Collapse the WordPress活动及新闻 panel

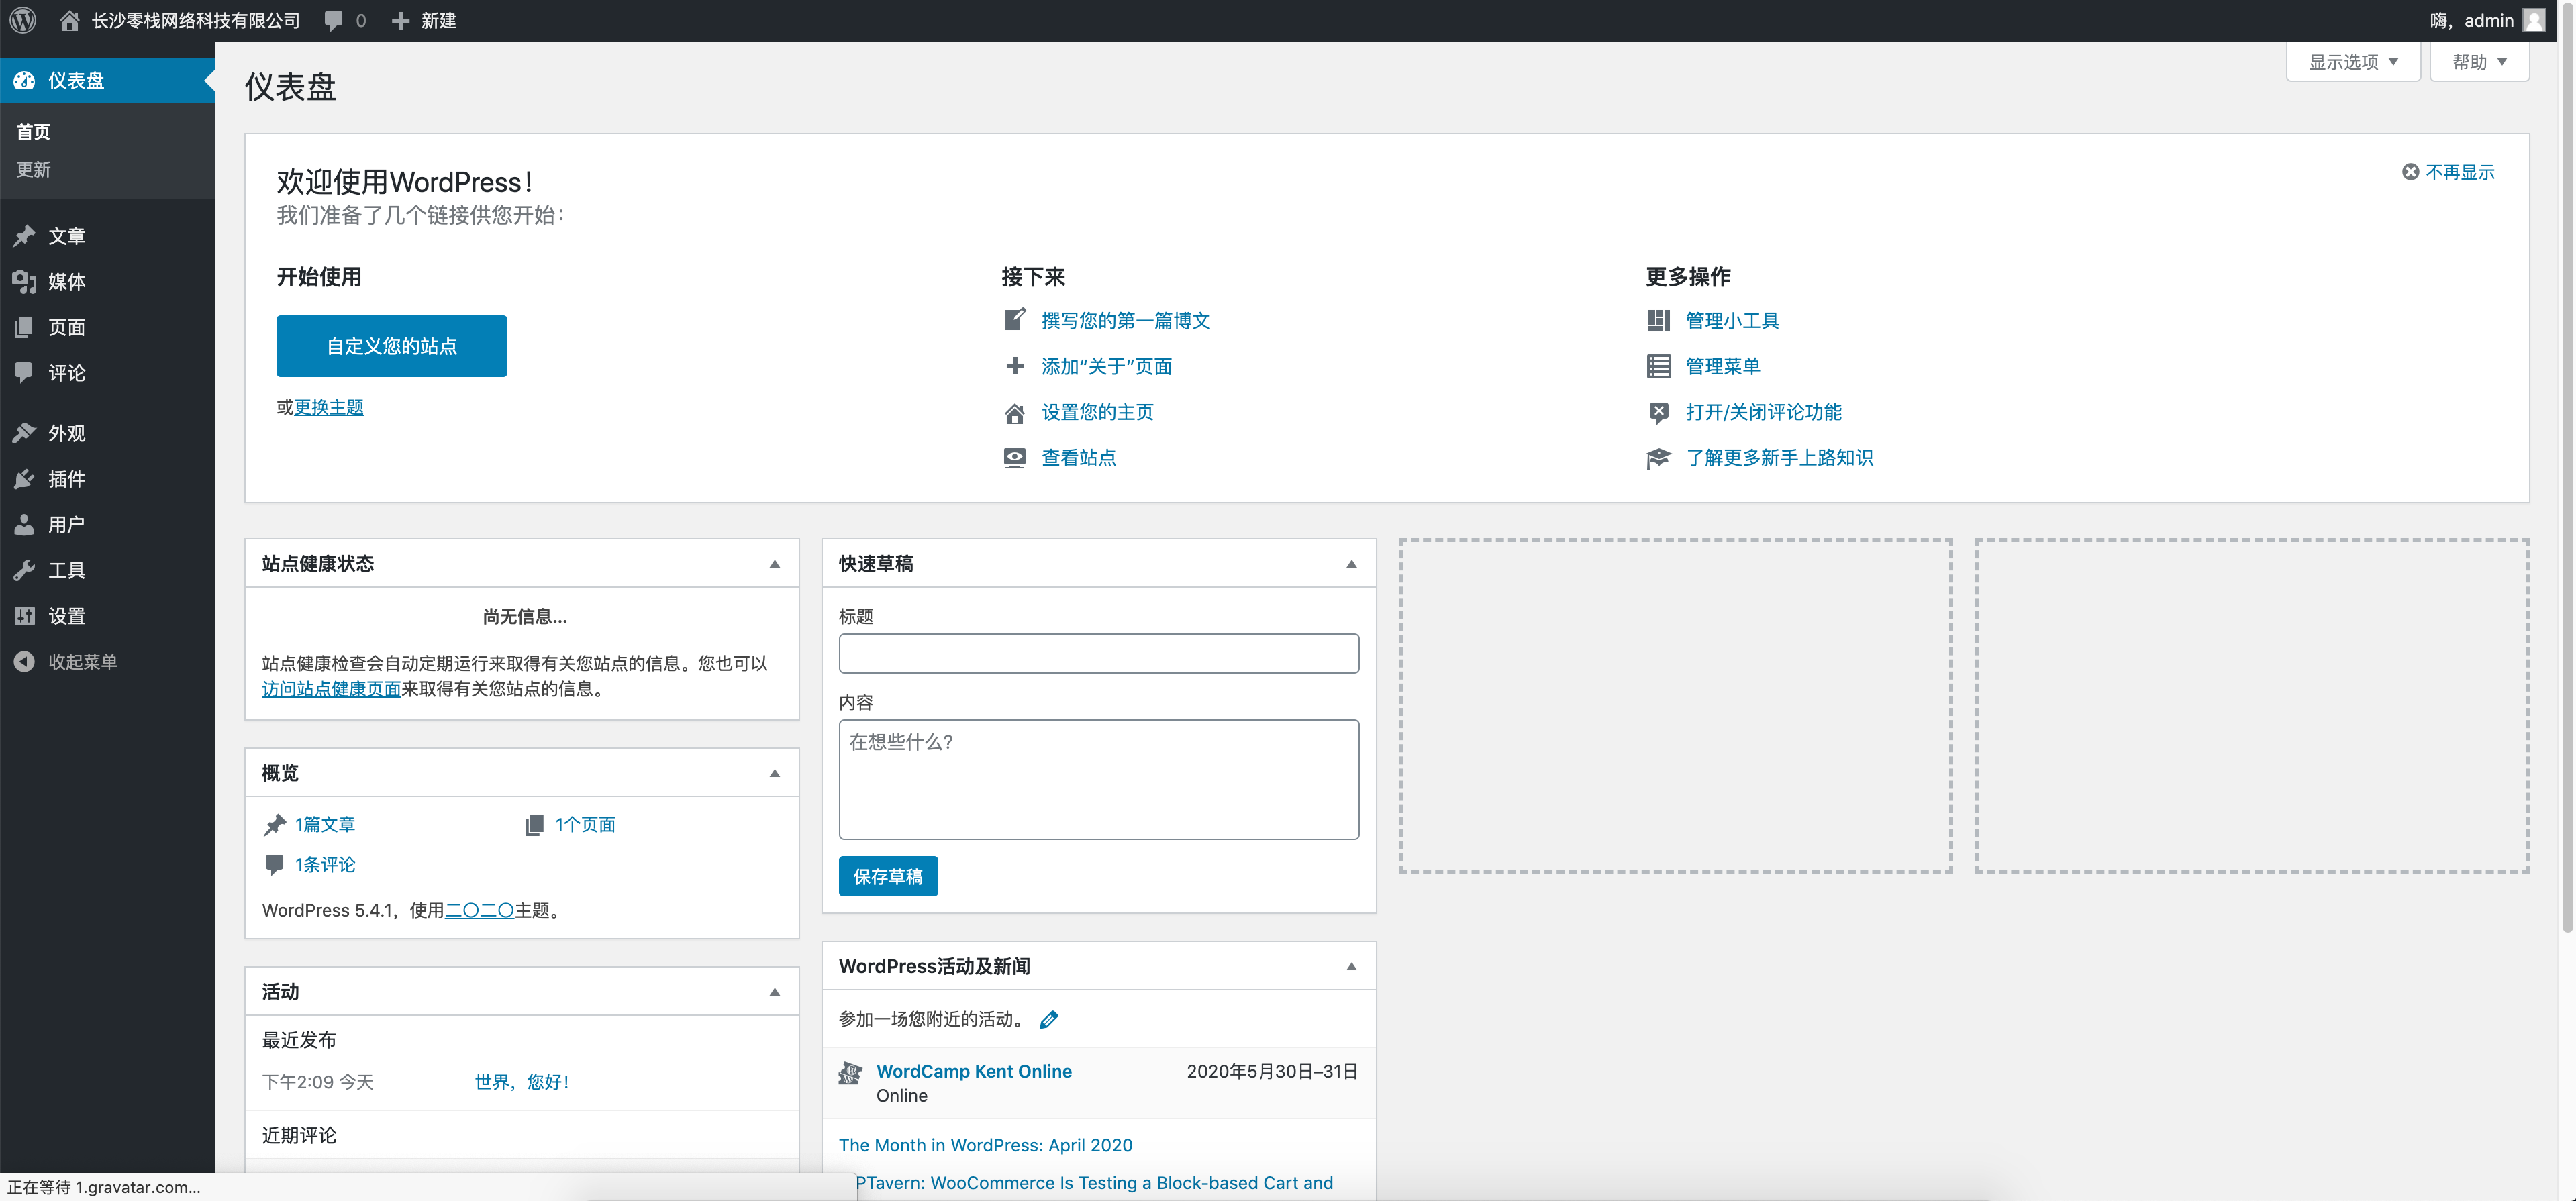tap(1351, 966)
